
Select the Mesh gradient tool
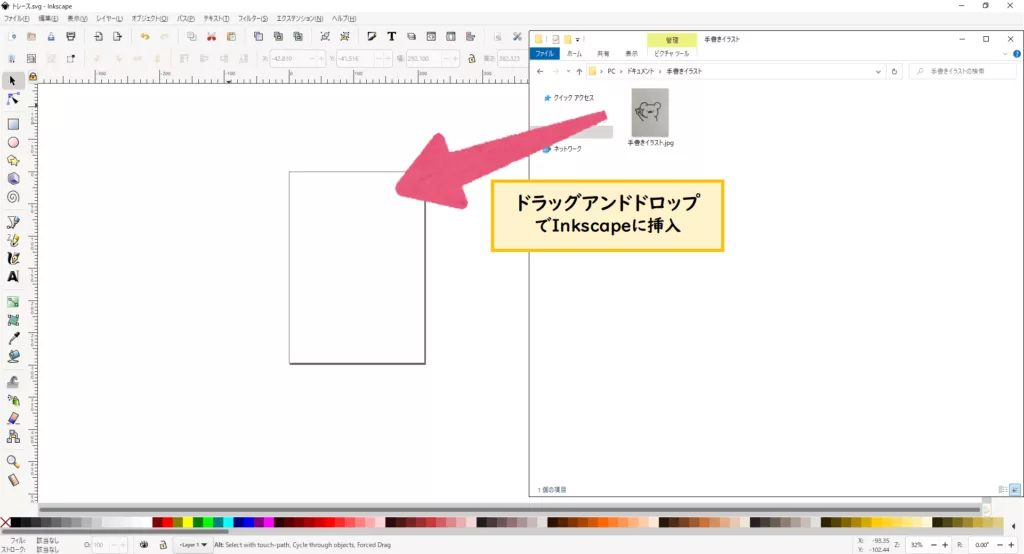coord(12,320)
